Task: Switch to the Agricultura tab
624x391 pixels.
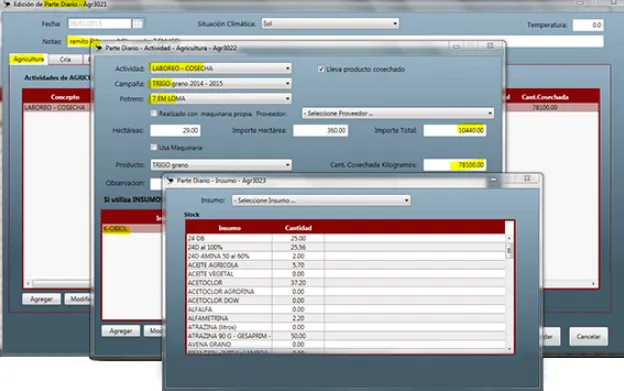Action: pos(28,59)
